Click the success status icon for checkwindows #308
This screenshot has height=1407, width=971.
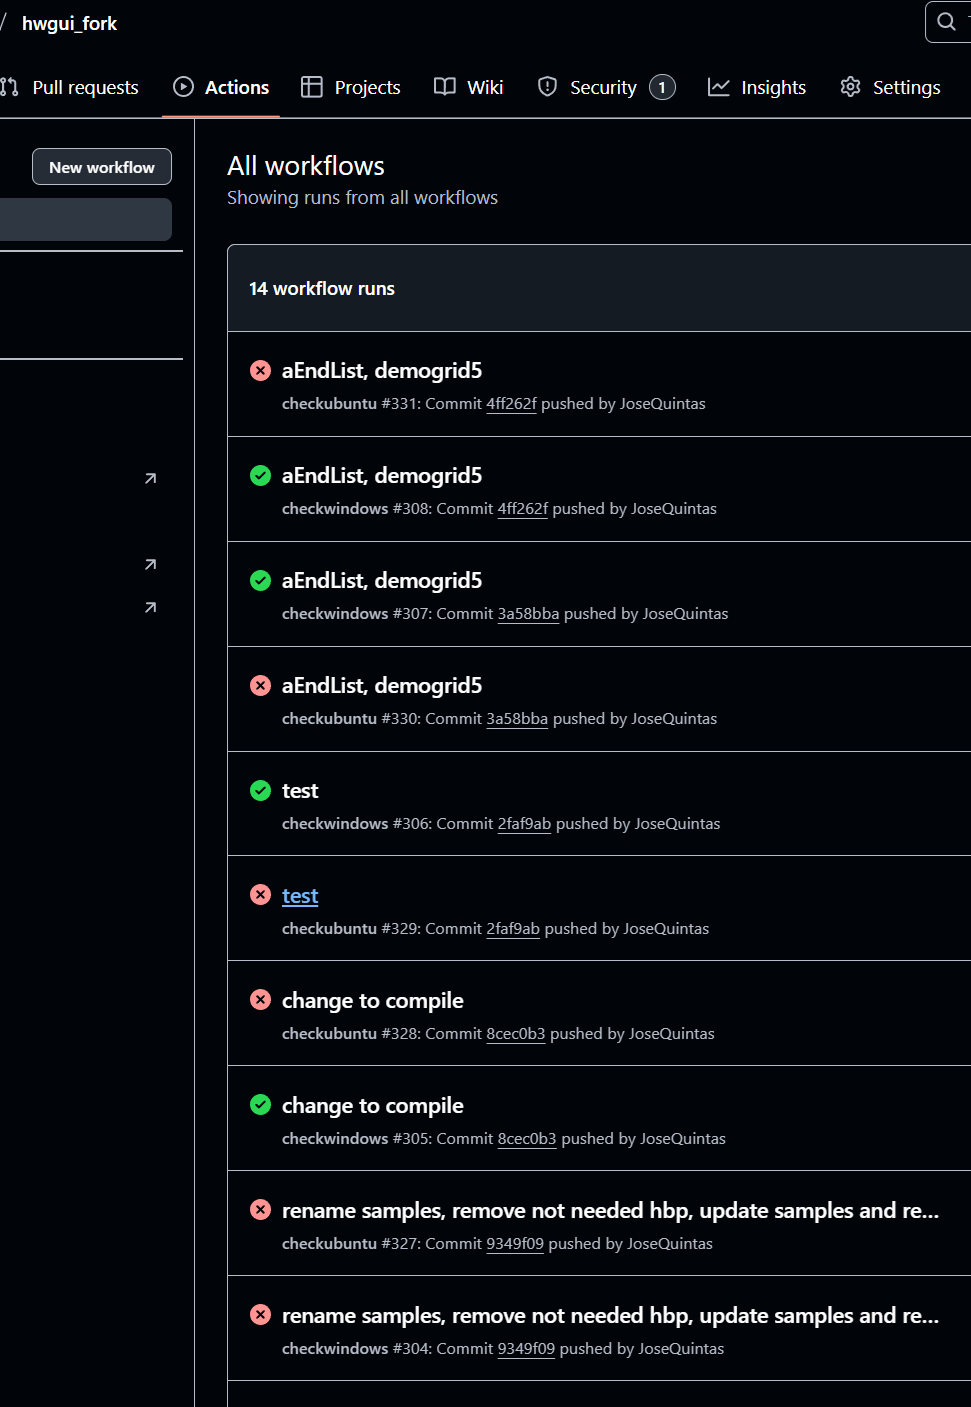(x=260, y=476)
